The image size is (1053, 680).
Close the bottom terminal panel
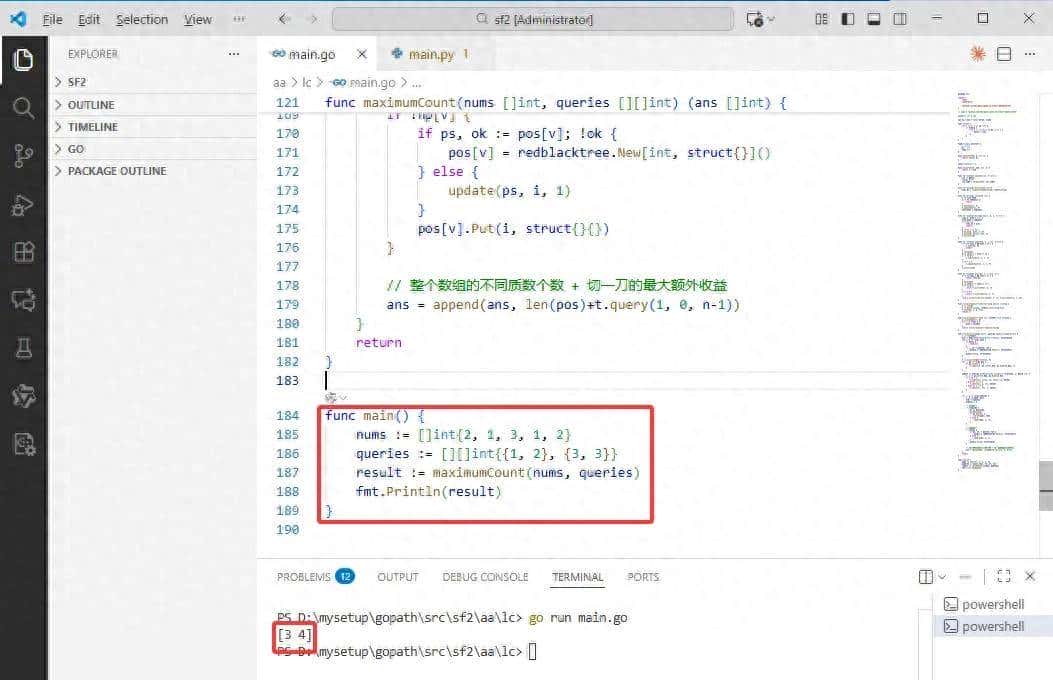(x=1030, y=577)
